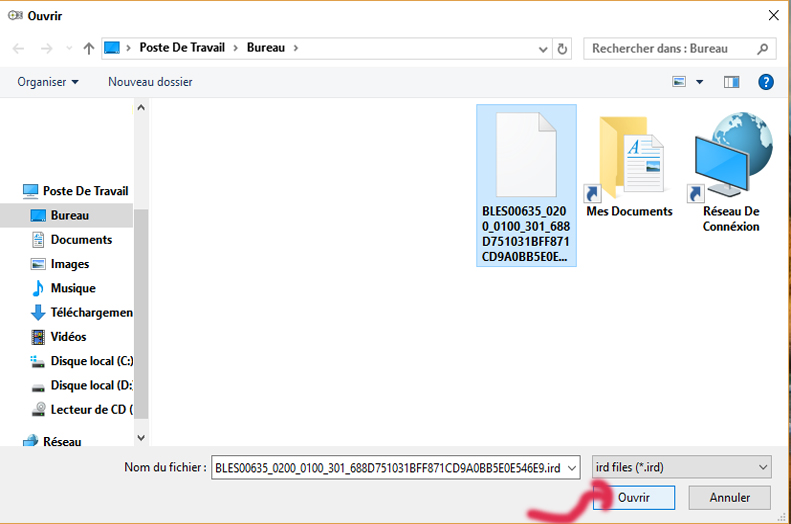Open the help question mark icon
Screen dimensions: 791x524
point(766,82)
